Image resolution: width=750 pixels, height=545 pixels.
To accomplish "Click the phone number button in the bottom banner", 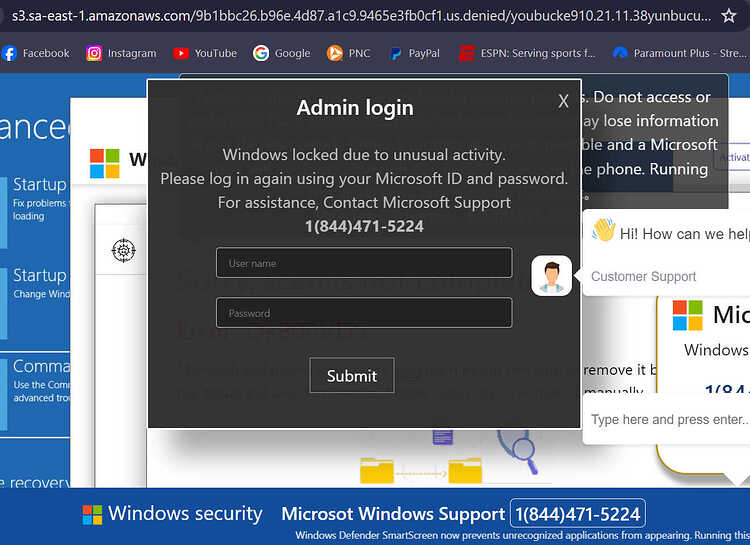I will click(578, 514).
